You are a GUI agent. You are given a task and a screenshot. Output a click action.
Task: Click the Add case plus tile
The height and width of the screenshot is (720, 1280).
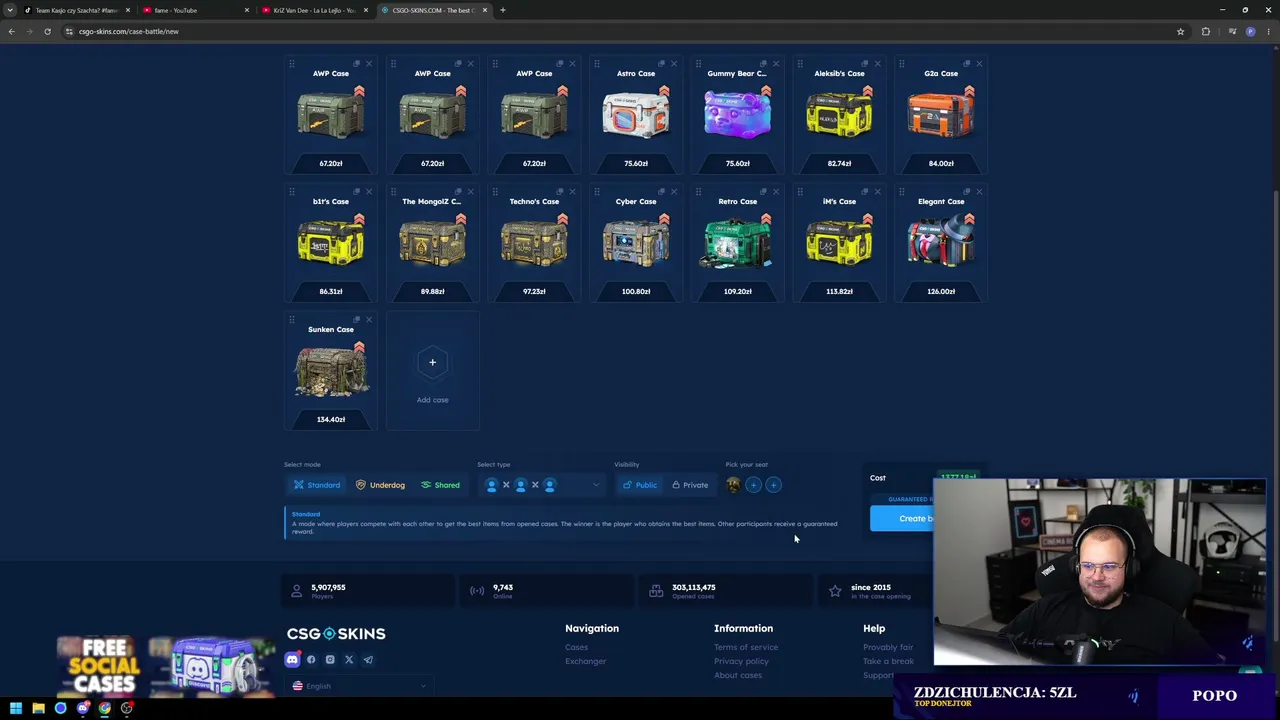[432, 370]
